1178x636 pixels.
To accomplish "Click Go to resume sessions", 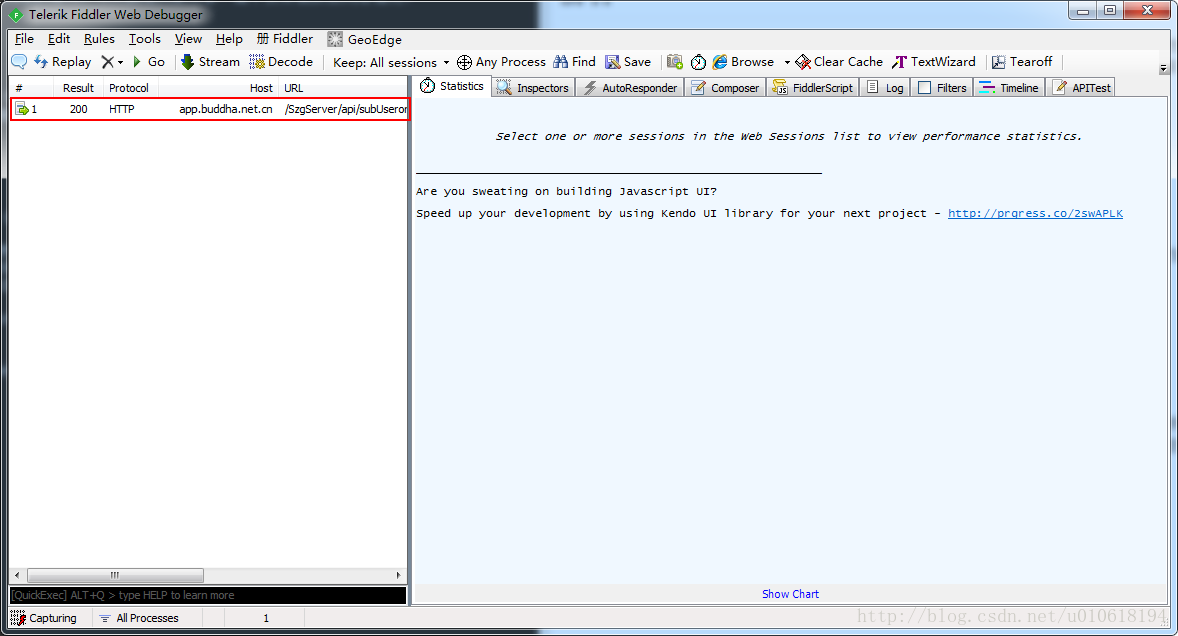I will click(x=149, y=62).
